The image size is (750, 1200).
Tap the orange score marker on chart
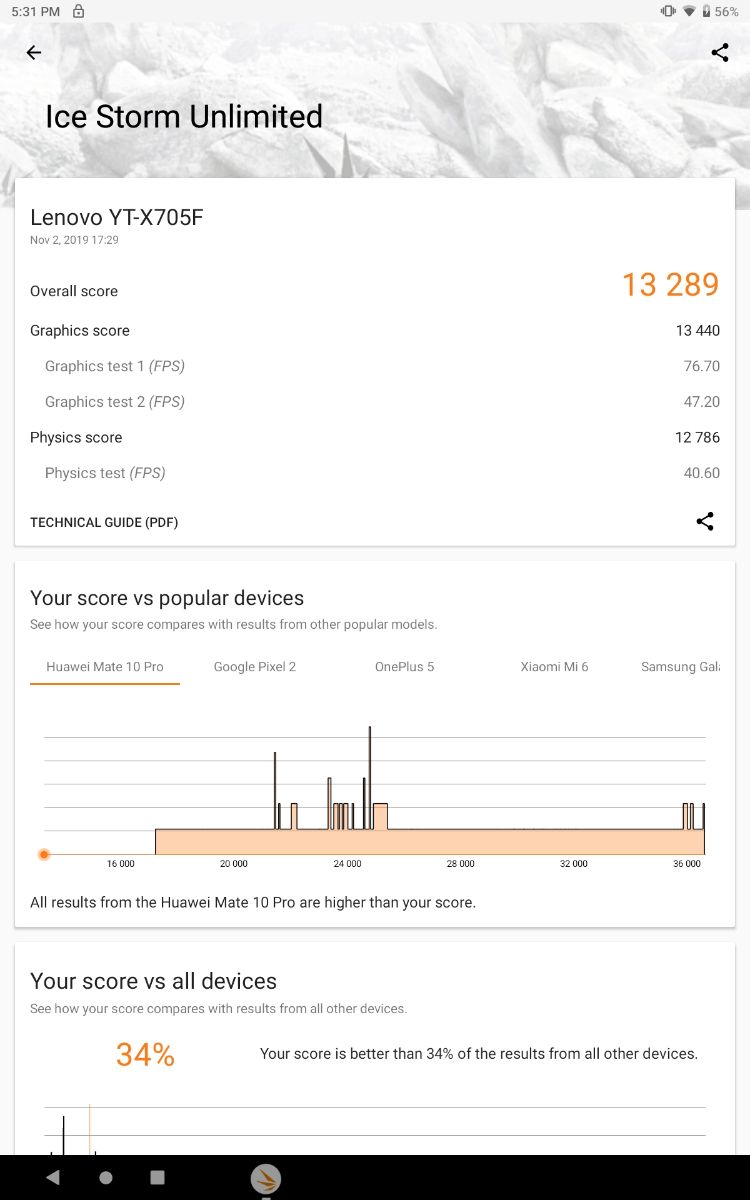click(44, 854)
